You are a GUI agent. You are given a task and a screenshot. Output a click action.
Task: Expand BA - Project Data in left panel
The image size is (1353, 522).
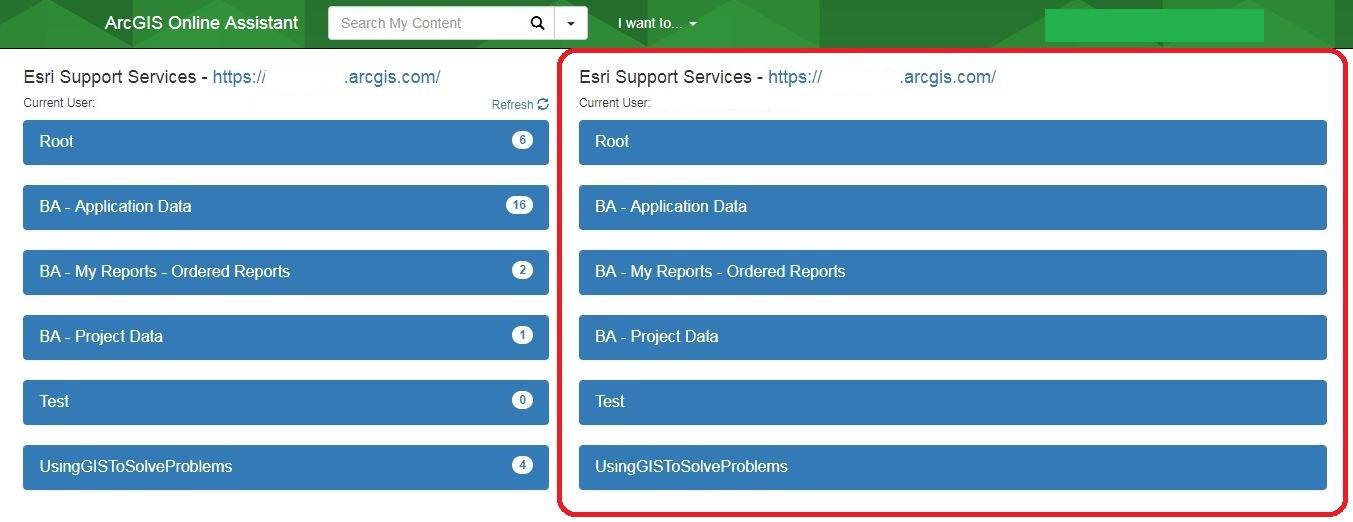tap(286, 337)
